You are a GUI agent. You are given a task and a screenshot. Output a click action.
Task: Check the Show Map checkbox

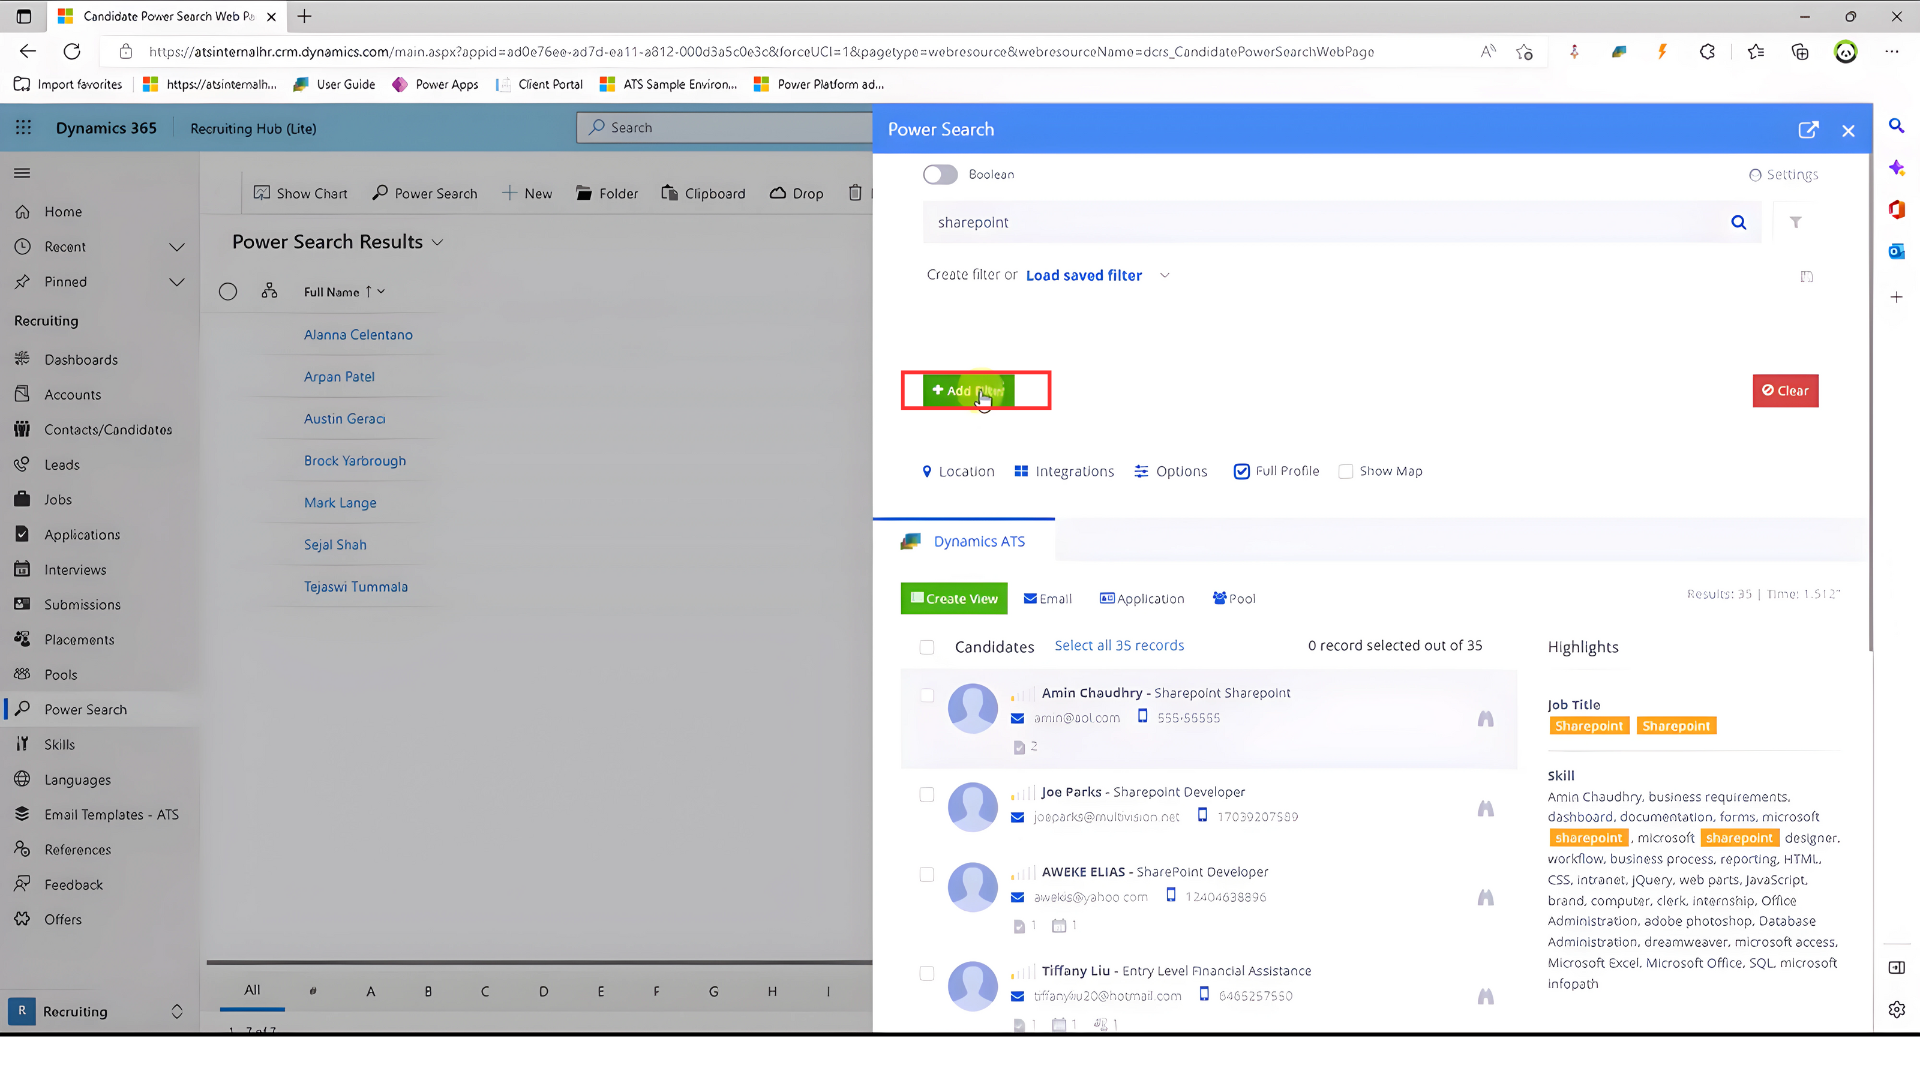pyautogui.click(x=1346, y=471)
